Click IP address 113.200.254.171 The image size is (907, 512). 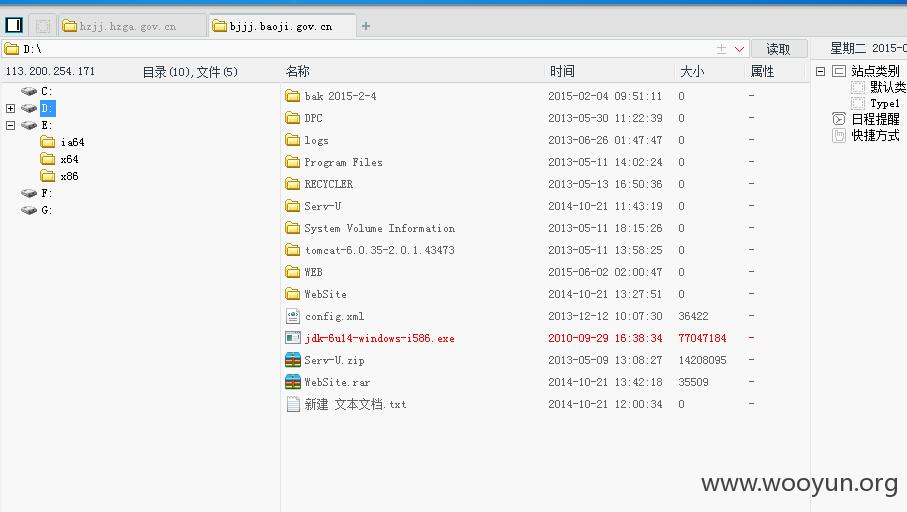(x=50, y=71)
